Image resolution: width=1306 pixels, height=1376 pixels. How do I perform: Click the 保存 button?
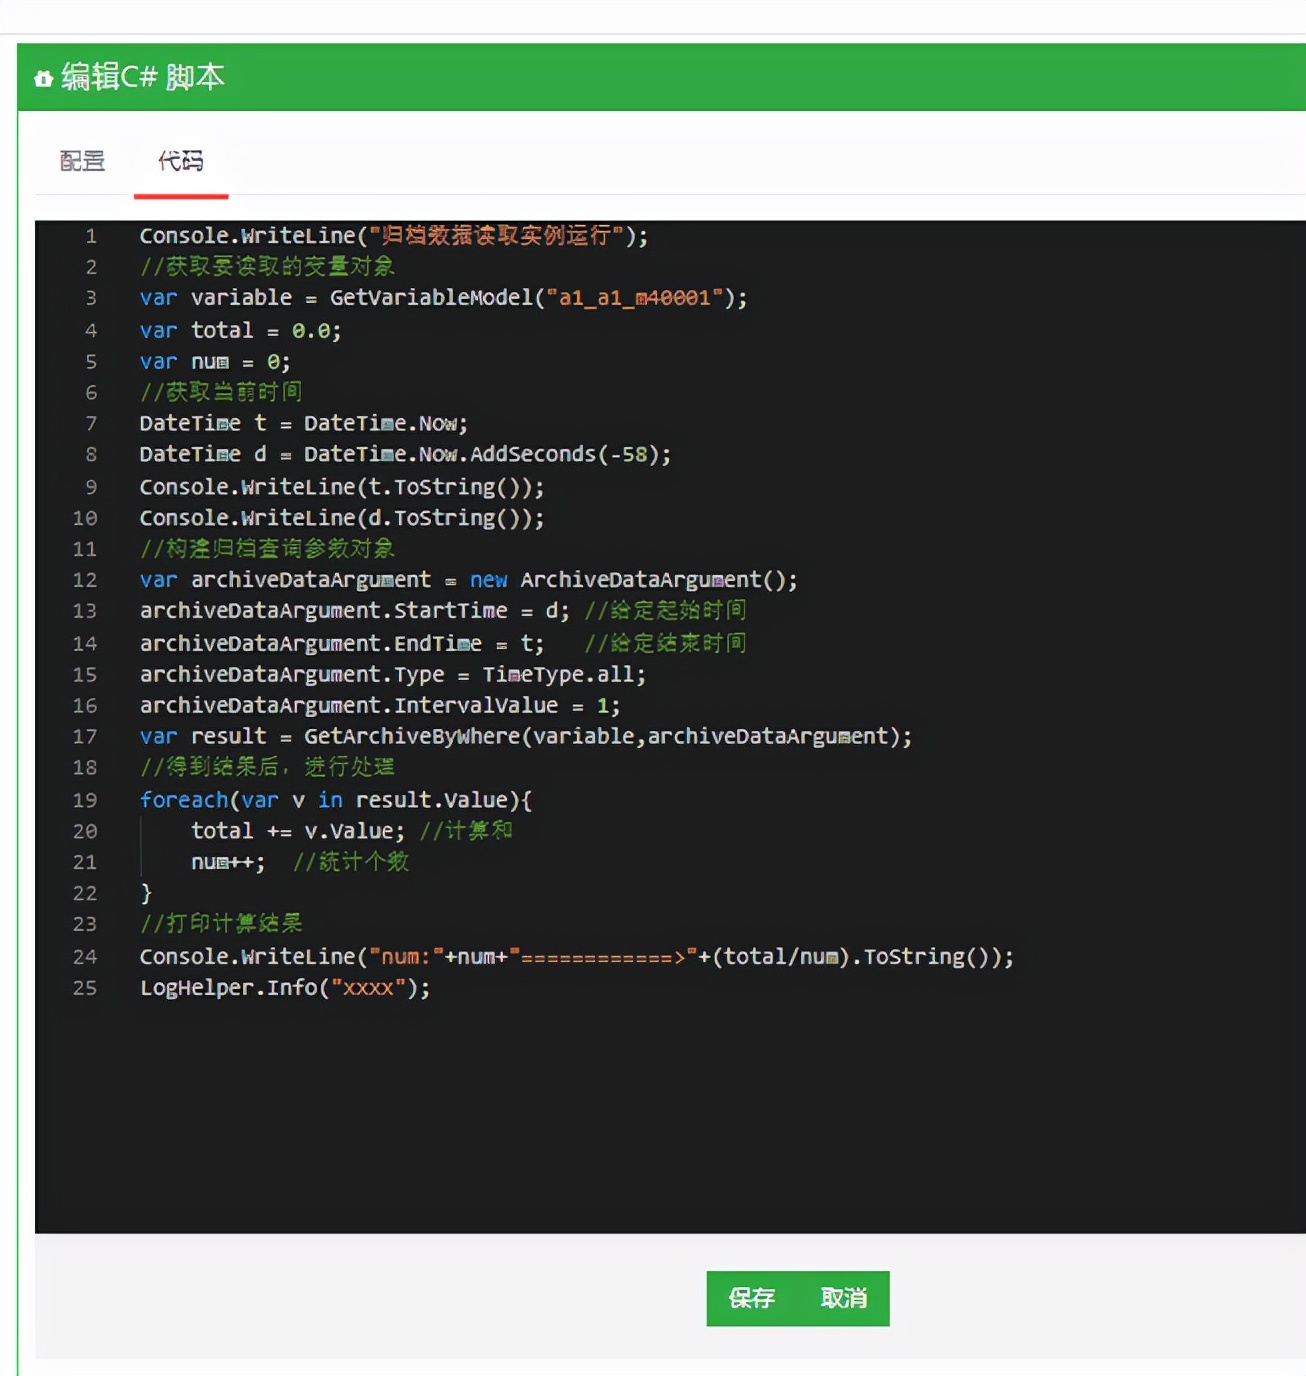[x=752, y=1298]
